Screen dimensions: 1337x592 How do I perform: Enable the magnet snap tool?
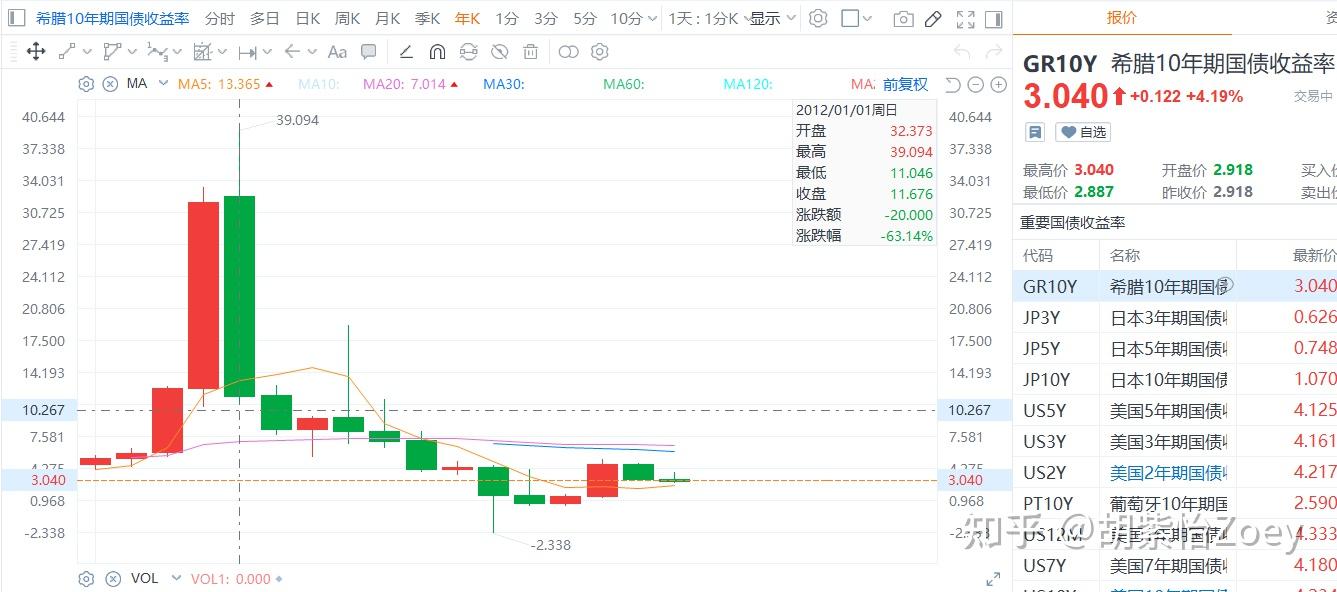pyautogui.click(x=437, y=52)
